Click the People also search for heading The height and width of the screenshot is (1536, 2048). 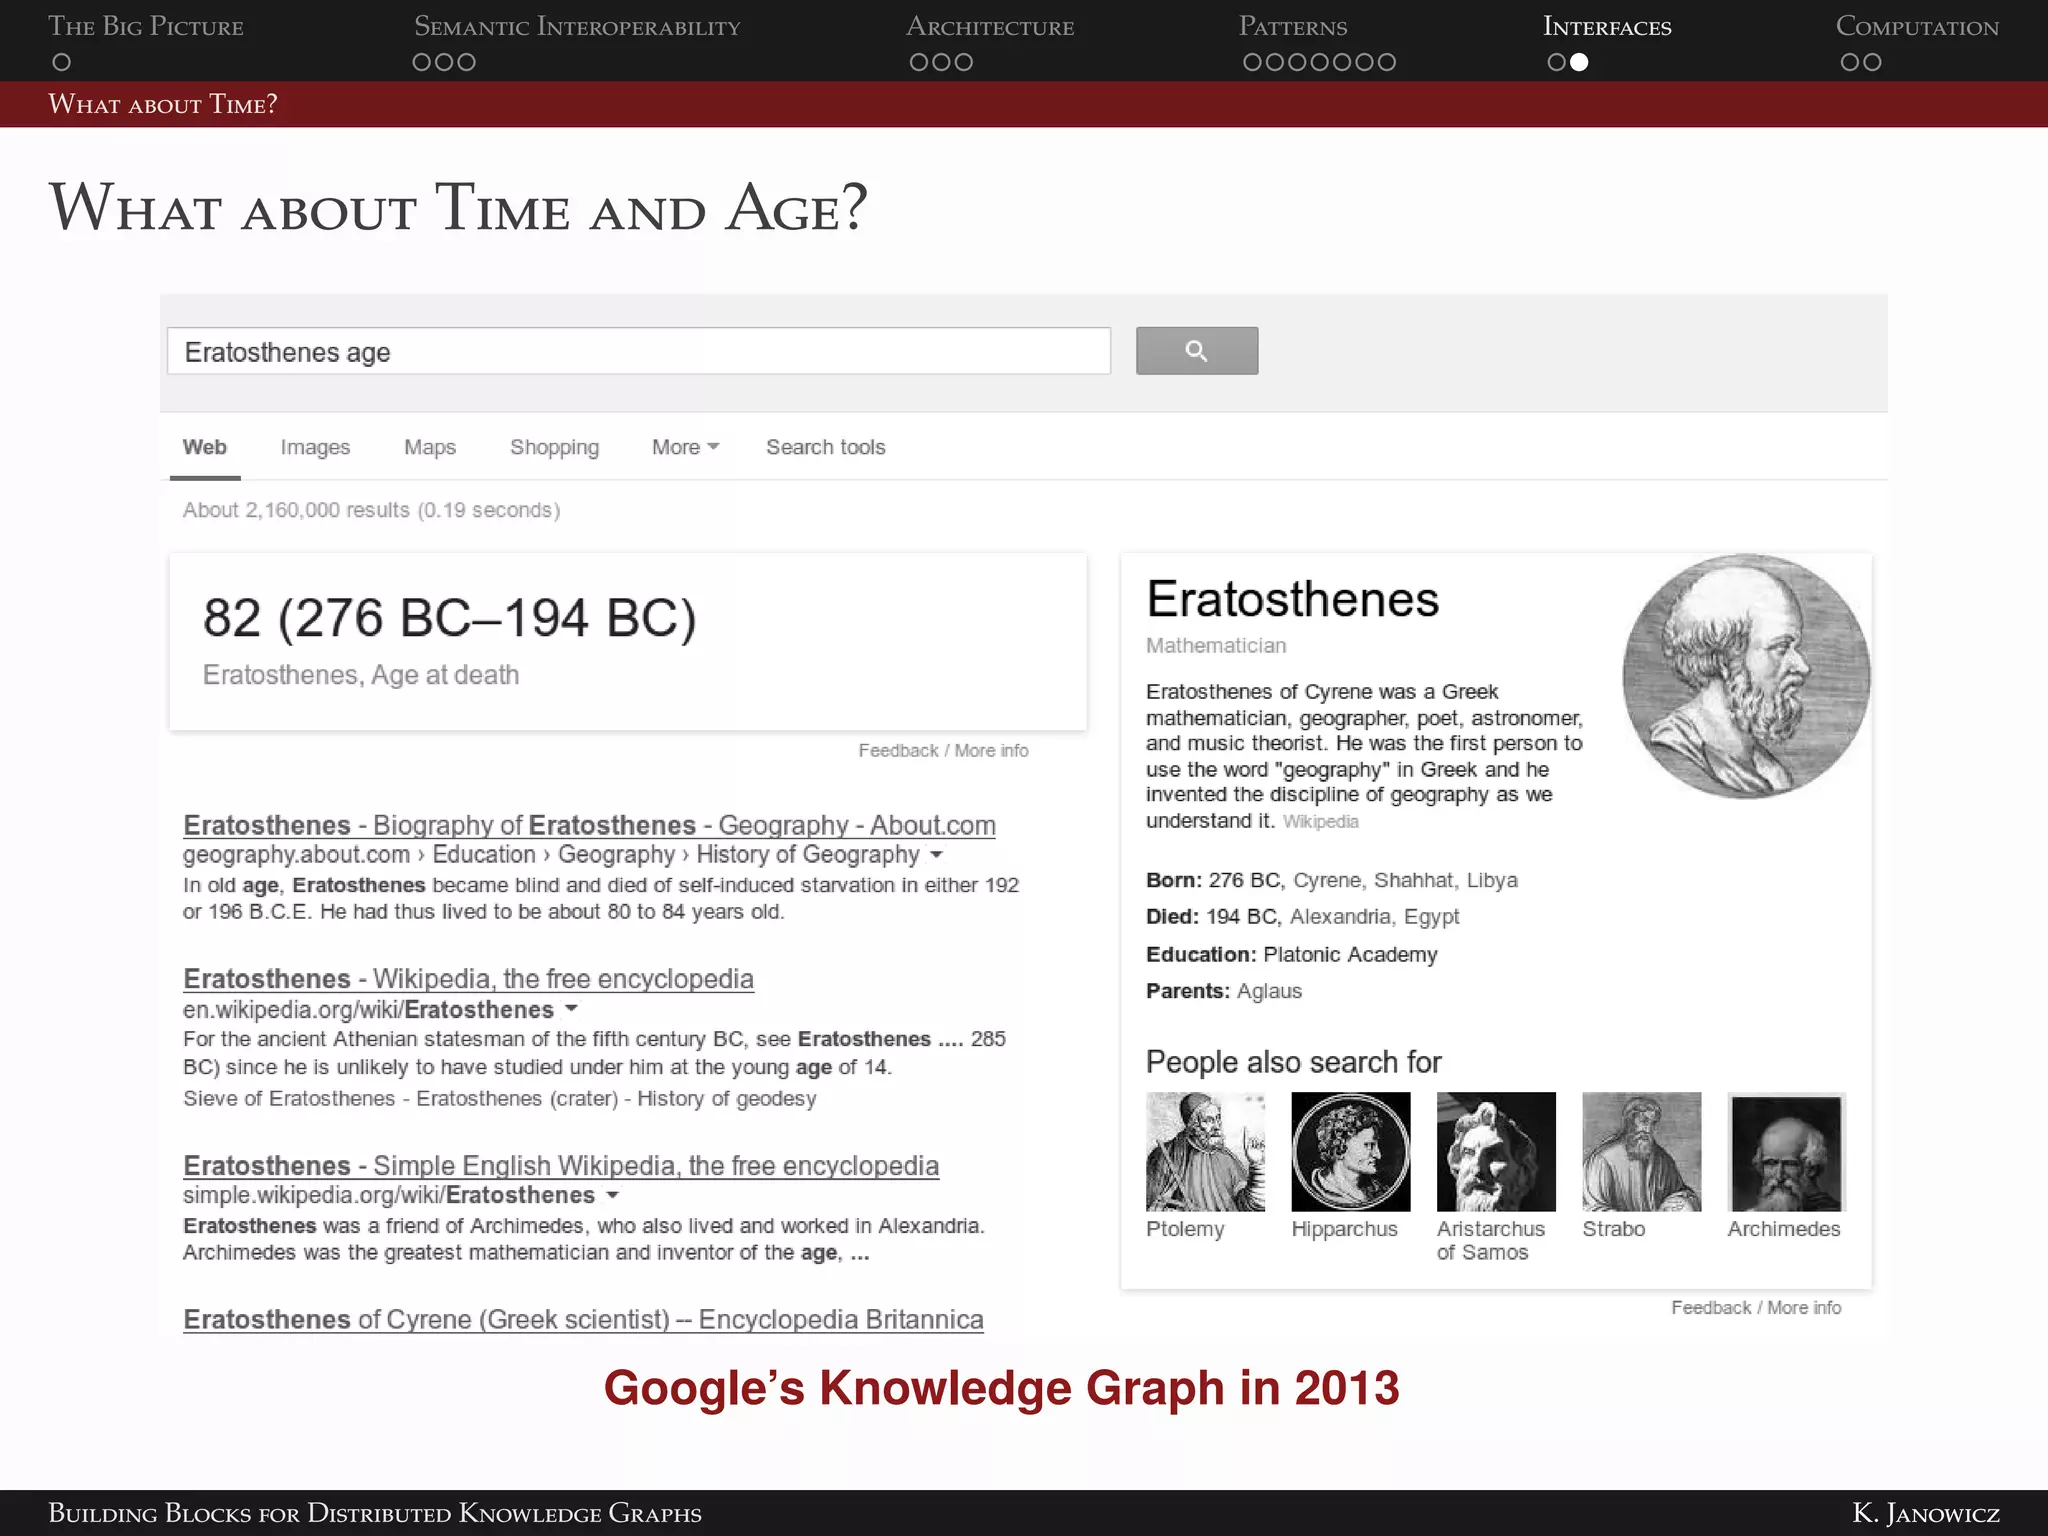click(x=1293, y=1062)
